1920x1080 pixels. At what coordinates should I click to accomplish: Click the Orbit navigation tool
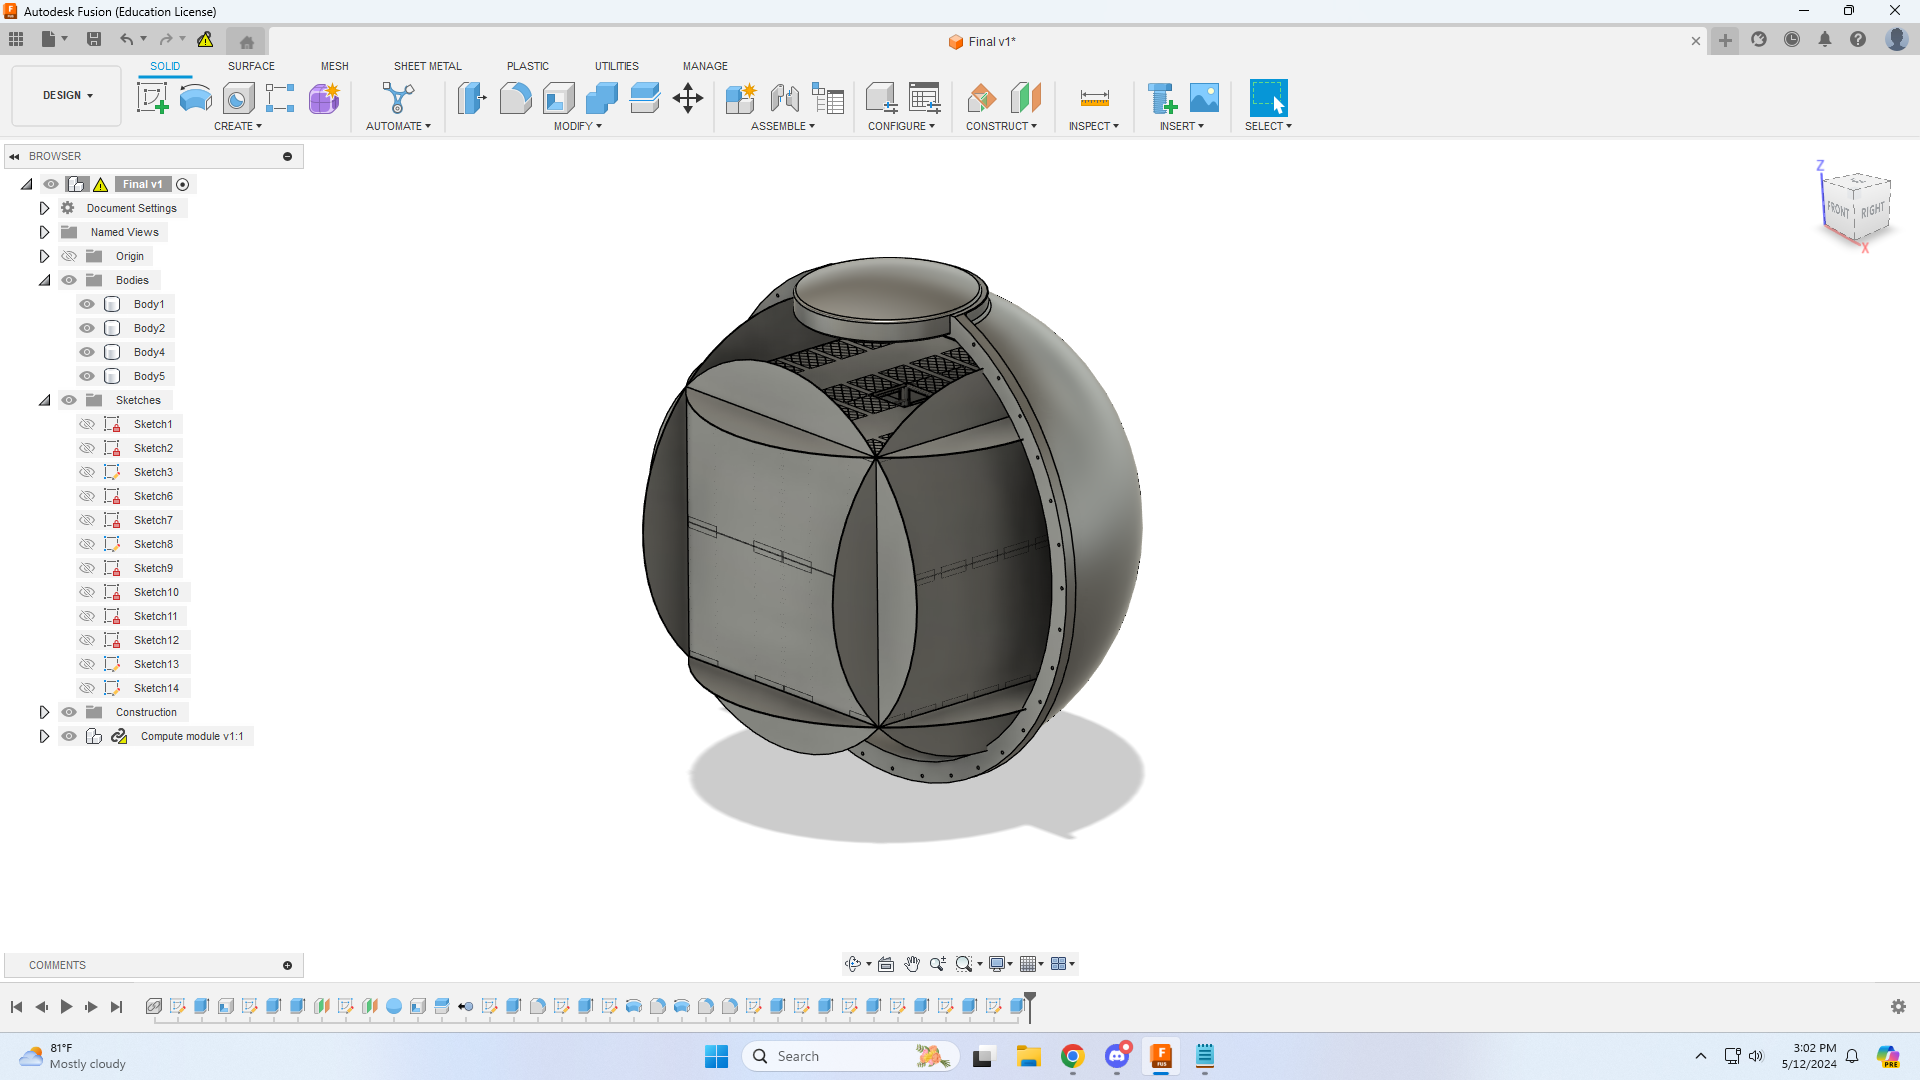pyautogui.click(x=853, y=964)
